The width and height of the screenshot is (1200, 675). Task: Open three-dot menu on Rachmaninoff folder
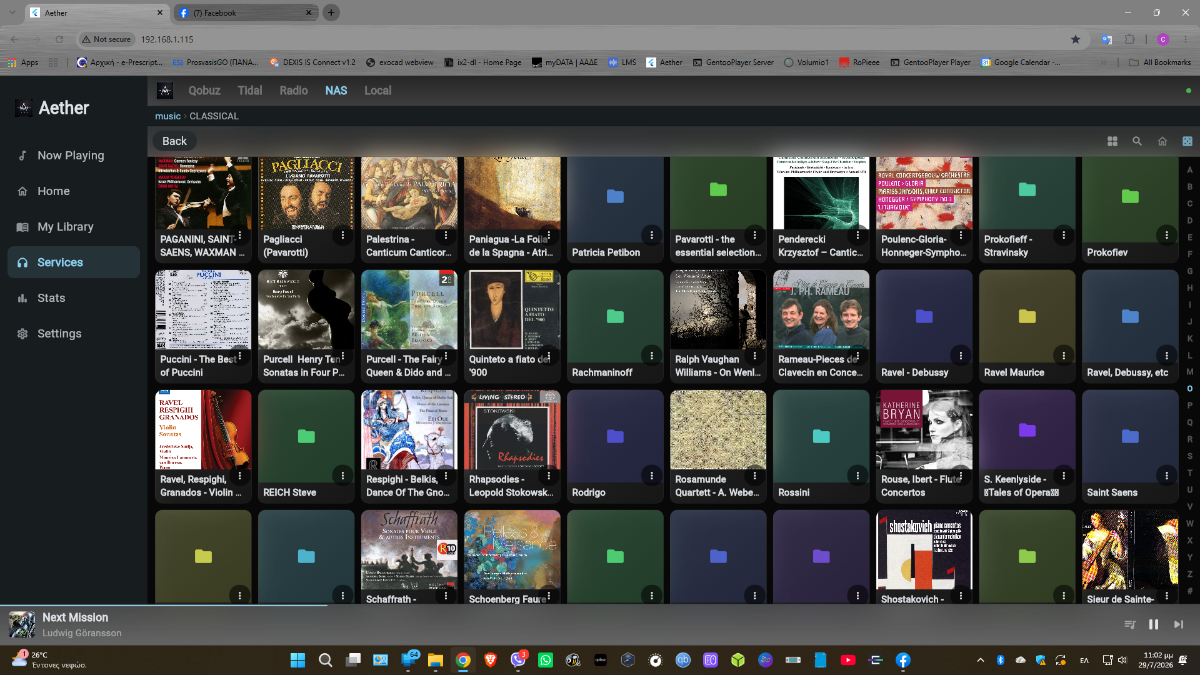pos(651,354)
